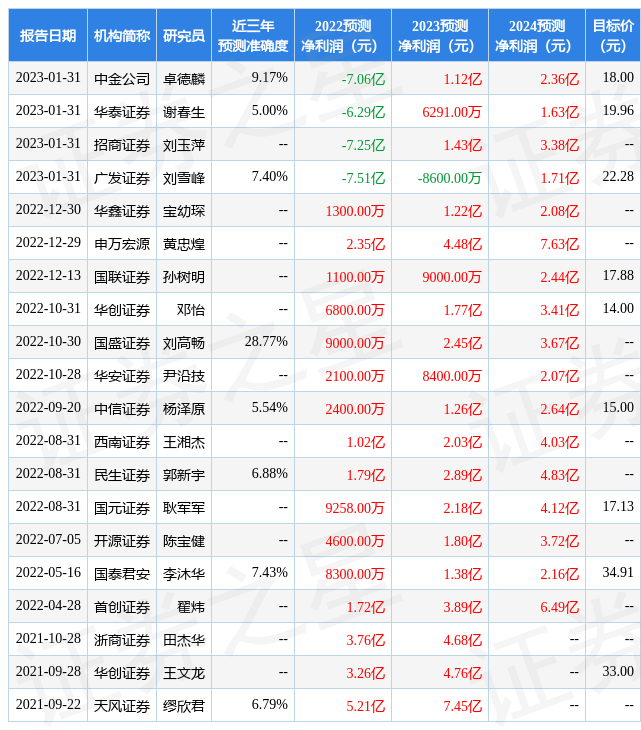Select the 申万宏源 institution cell
The height and width of the screenshot is (730, 641).
(122, 244)
